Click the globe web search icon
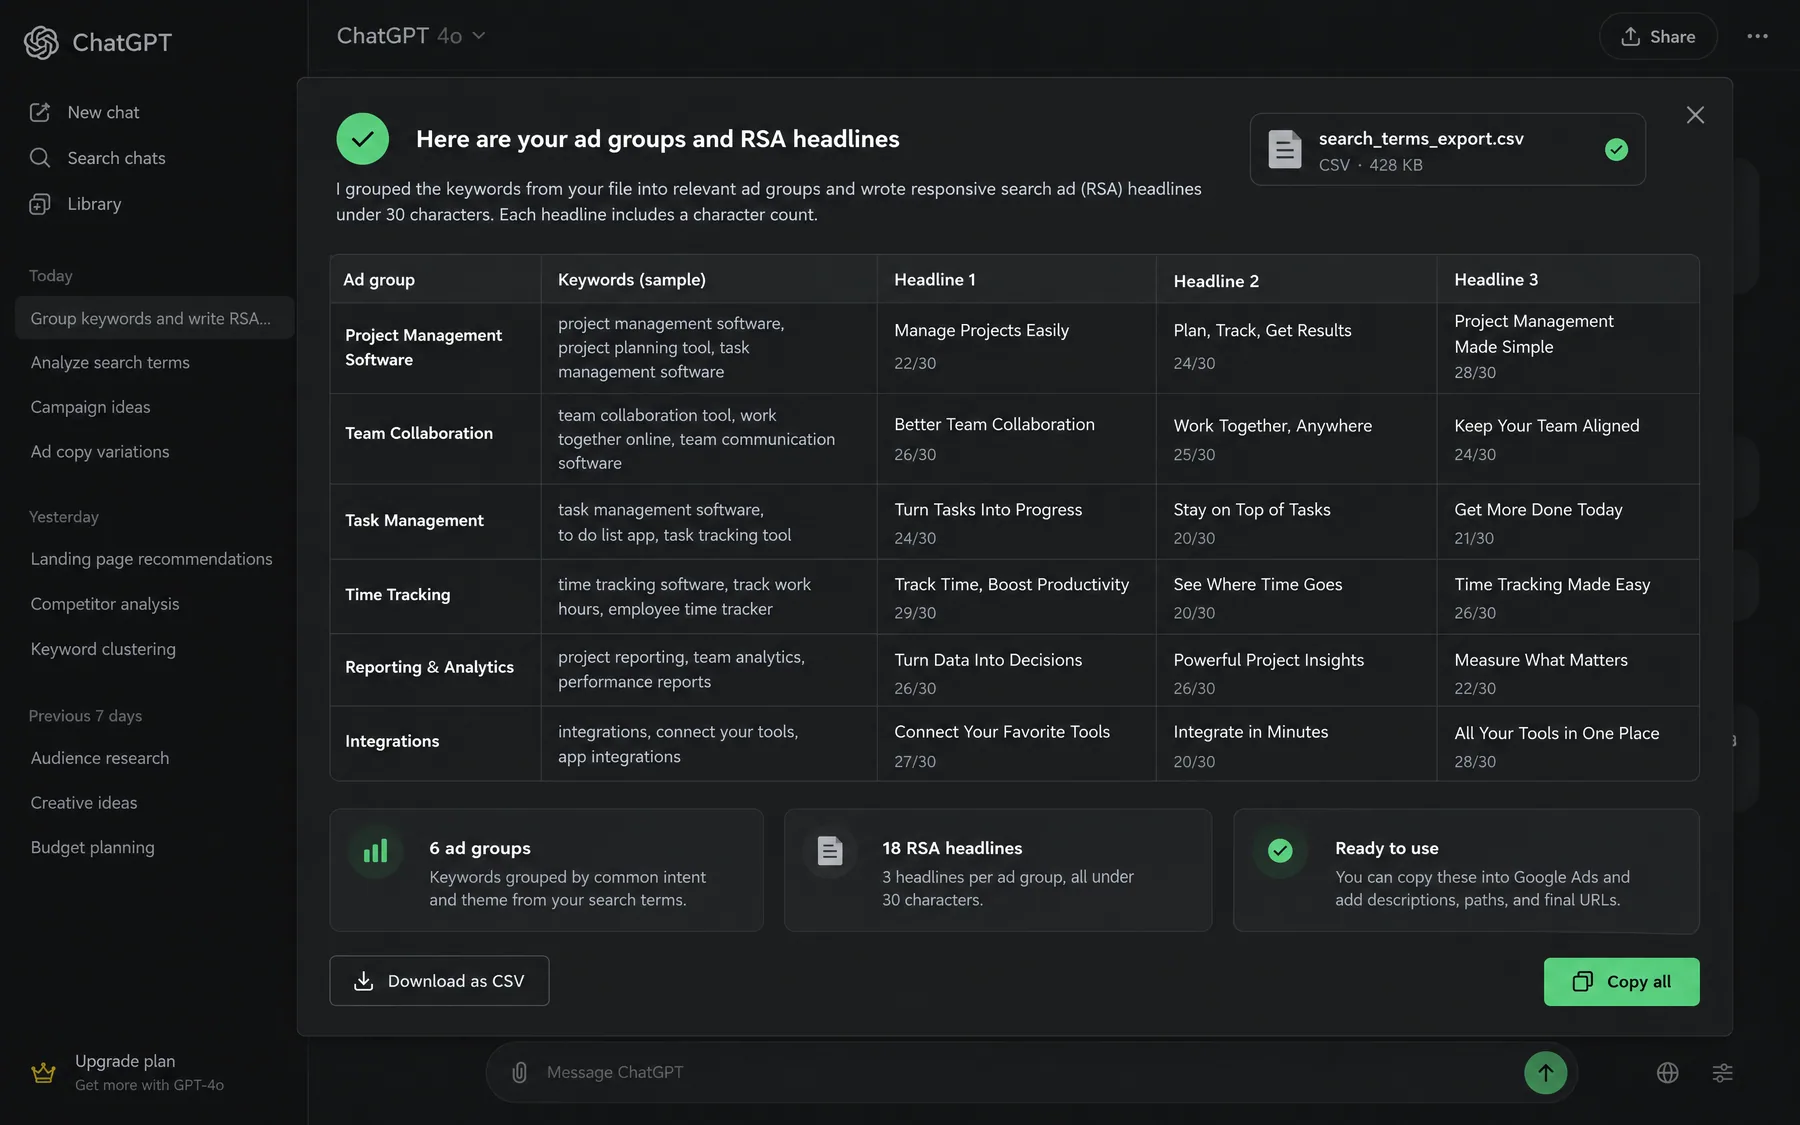This screenshot has width=1800, height=1125. (1667, 1073)
